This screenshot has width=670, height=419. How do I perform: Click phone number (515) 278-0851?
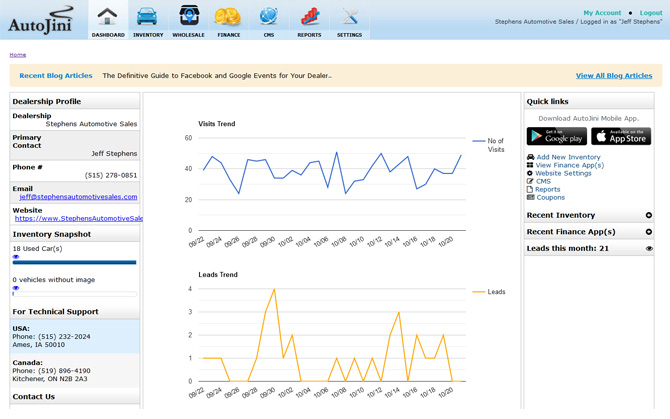point(111,175)
